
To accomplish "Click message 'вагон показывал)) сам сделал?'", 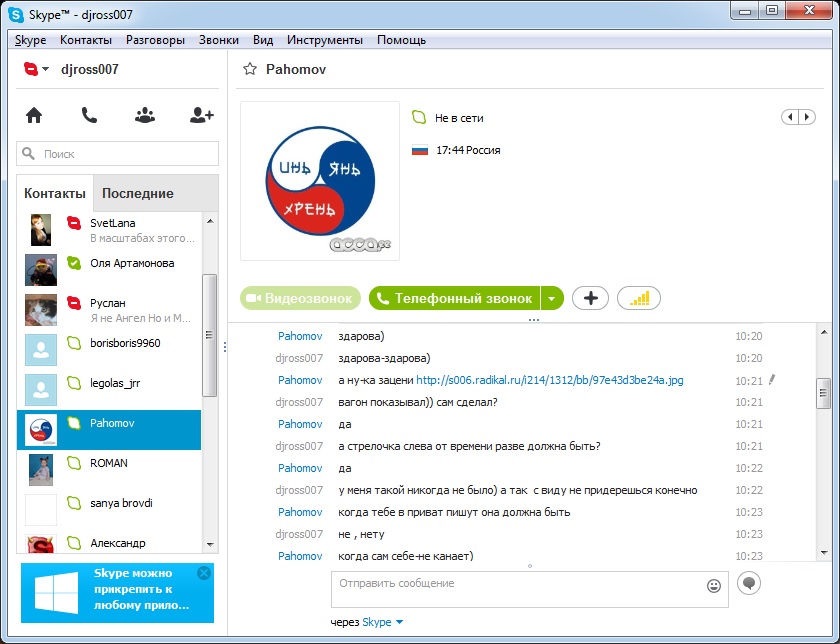I will pos(418,402).
